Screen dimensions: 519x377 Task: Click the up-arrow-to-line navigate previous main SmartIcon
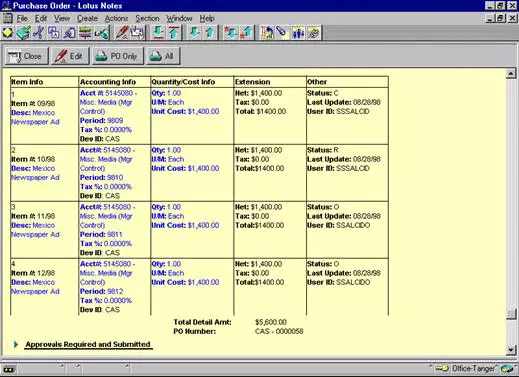[173, 33]
